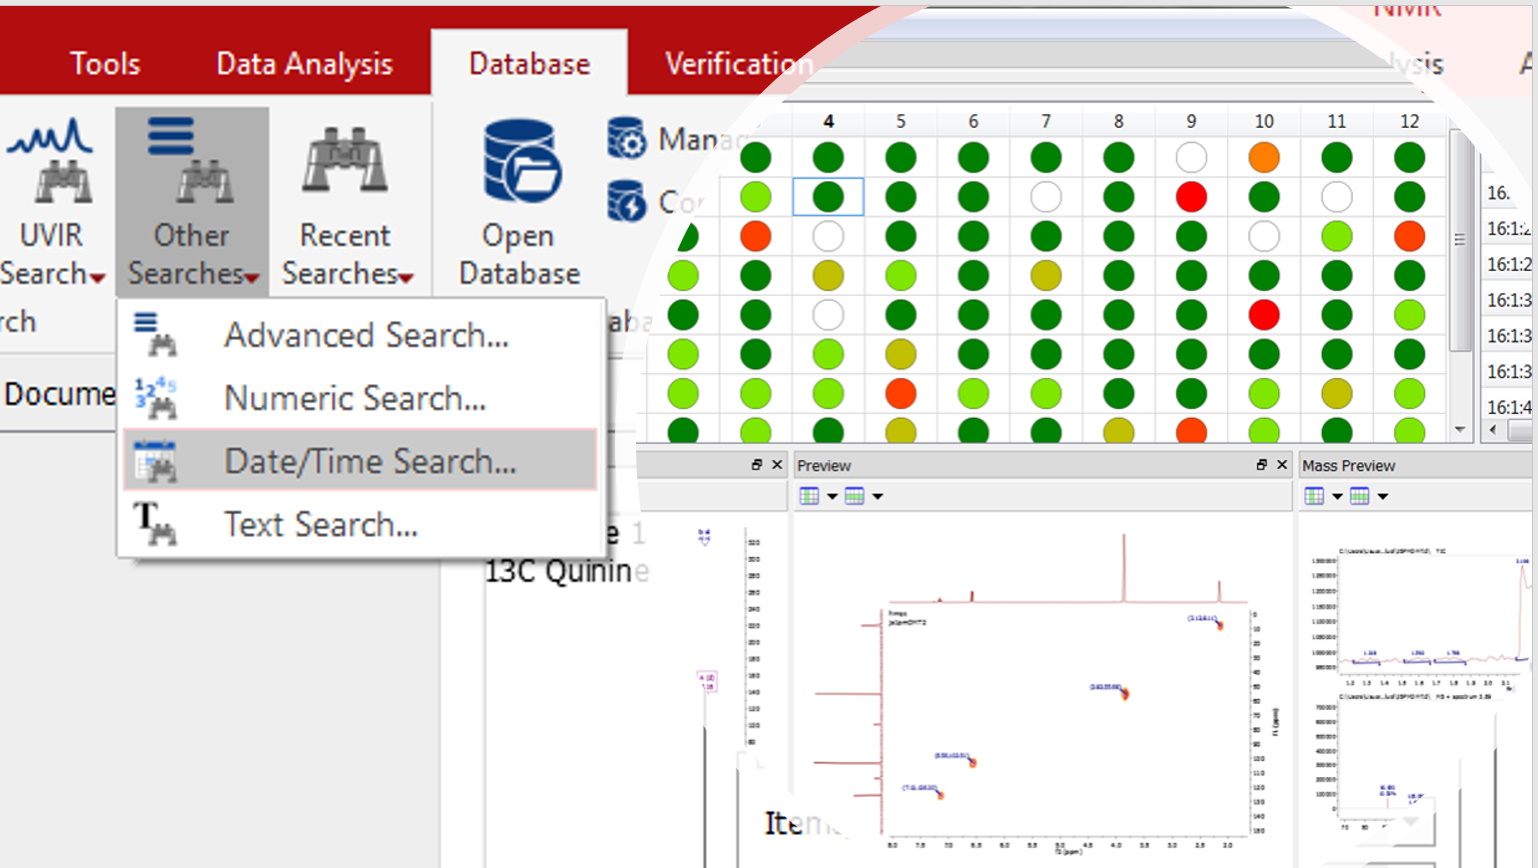1538x868 pixels.
Task: Expand the Recent Searches dropdown arrow
Action: [x=406, y=278]
